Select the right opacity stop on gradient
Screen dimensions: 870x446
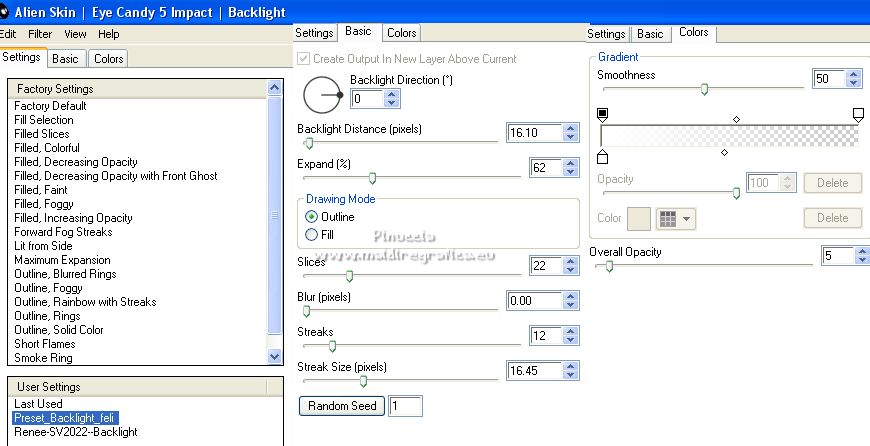coord(858,115)
